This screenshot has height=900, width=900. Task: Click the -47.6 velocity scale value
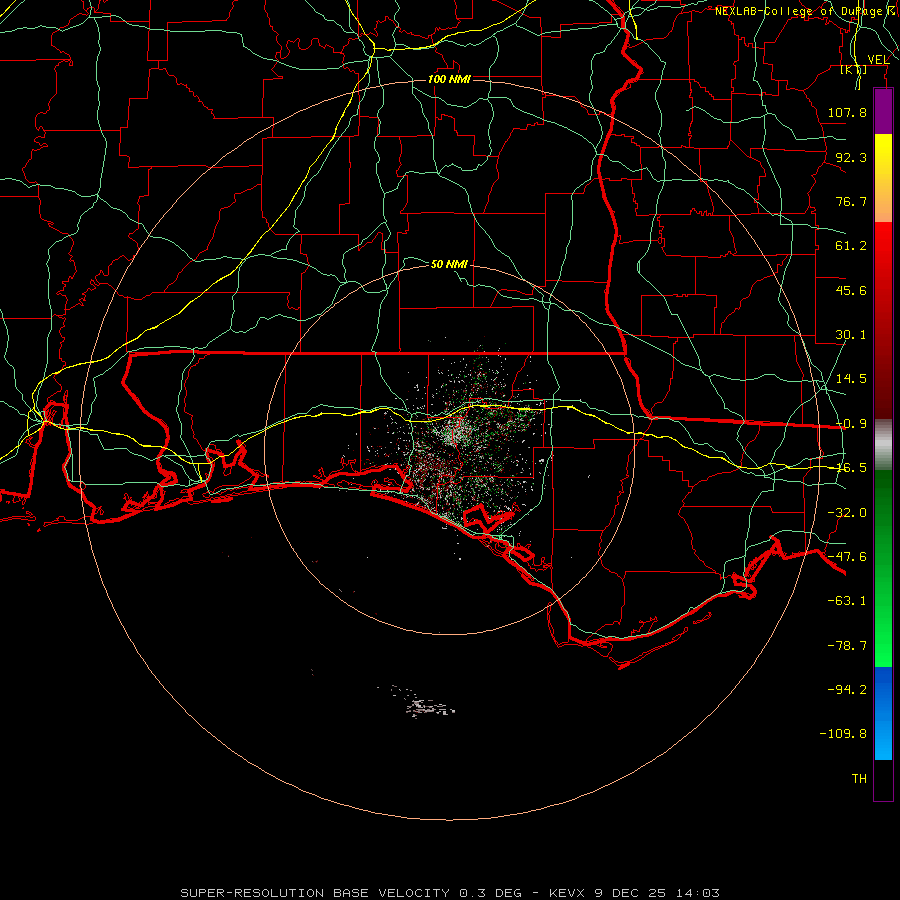point(847,557)
